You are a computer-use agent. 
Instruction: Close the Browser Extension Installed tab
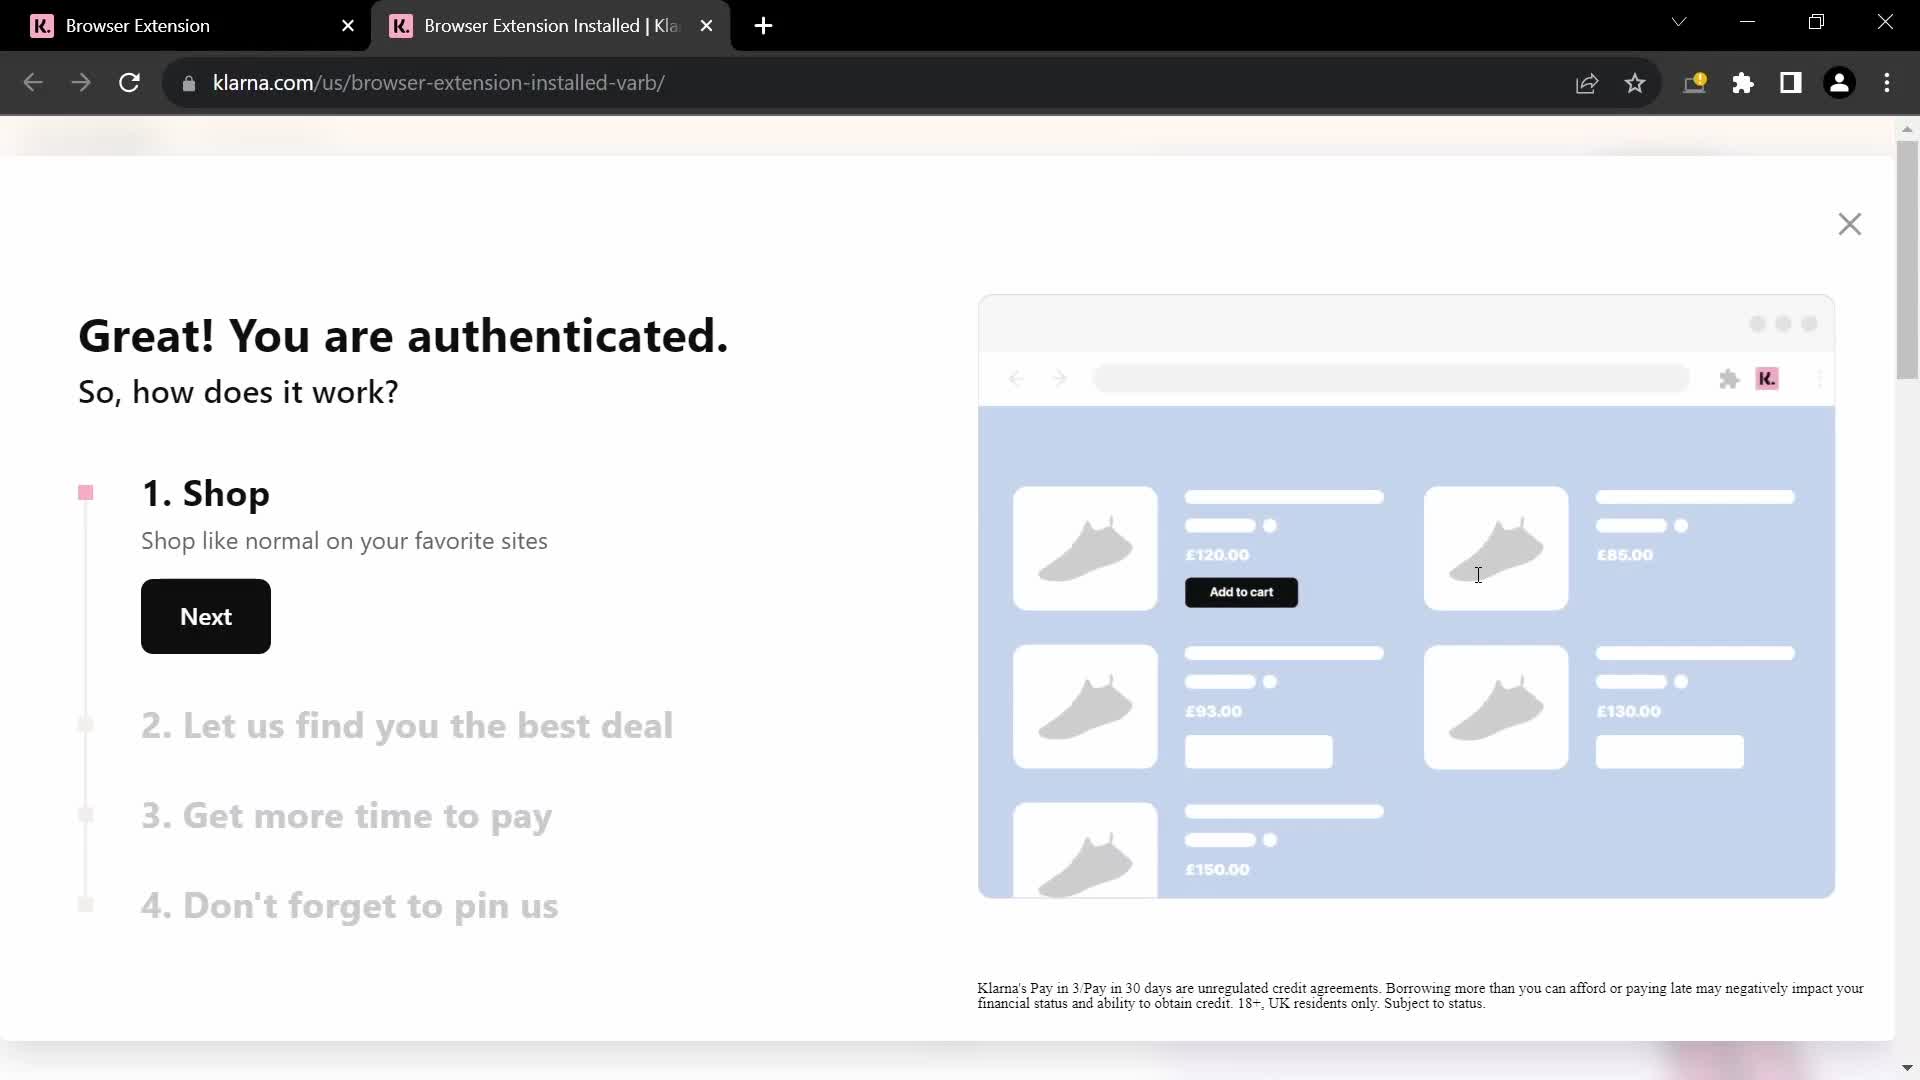(707, 26)
